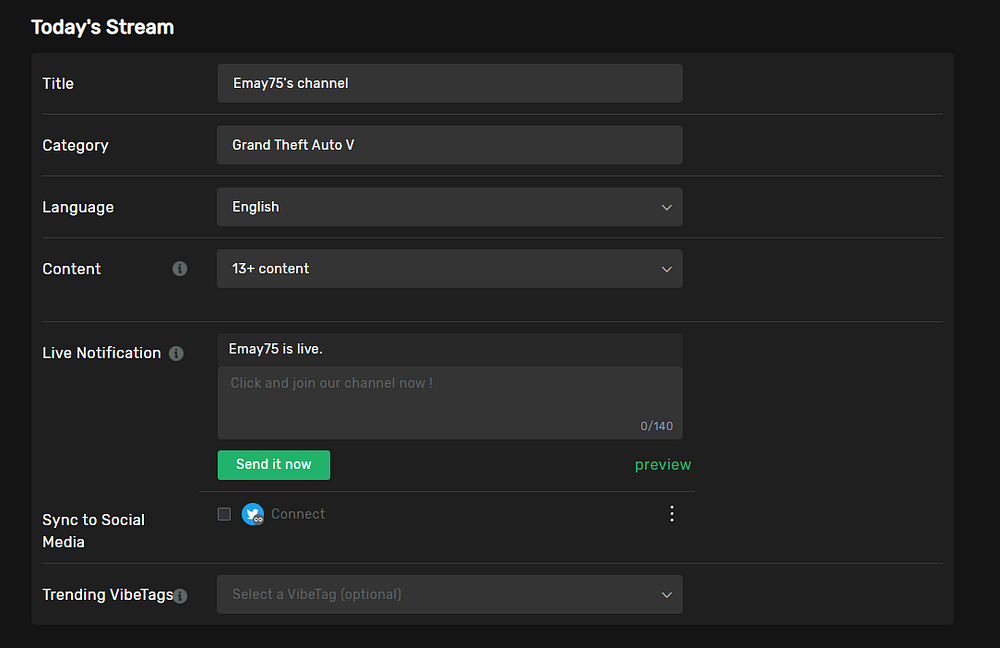Click the Content dropdown chevron arrow
The width and height of the screenshot is (1000, 648).
pyautogui.click(x=667, y=269)
